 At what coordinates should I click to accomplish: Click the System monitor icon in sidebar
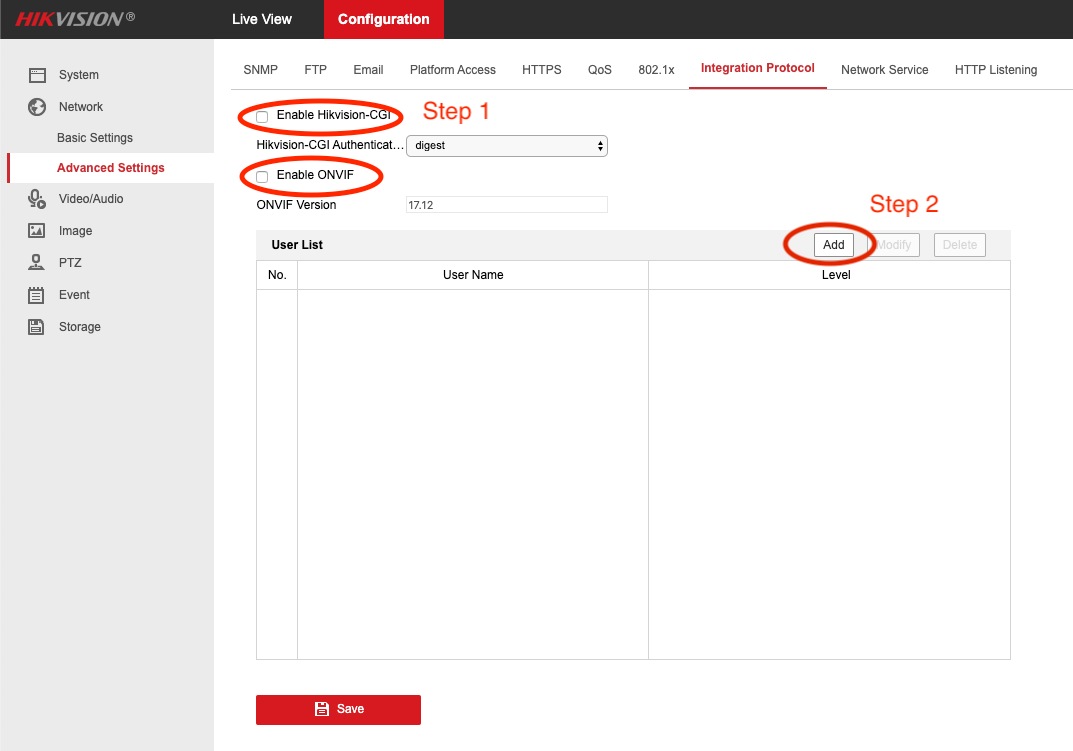[x=37, y=75]
